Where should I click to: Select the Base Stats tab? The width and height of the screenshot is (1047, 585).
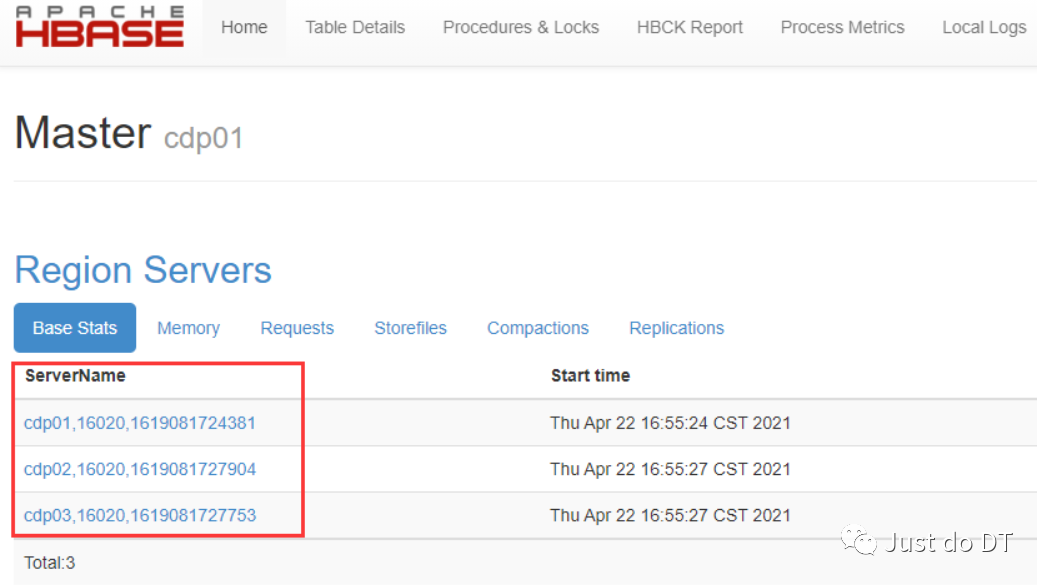[x=75, y=328]
